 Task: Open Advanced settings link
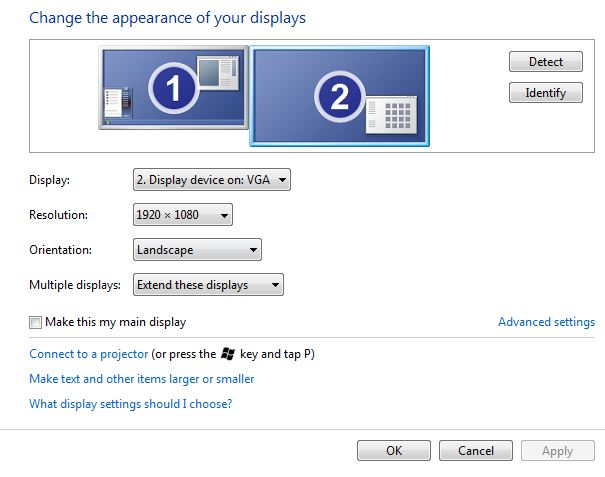click(546, 322)
